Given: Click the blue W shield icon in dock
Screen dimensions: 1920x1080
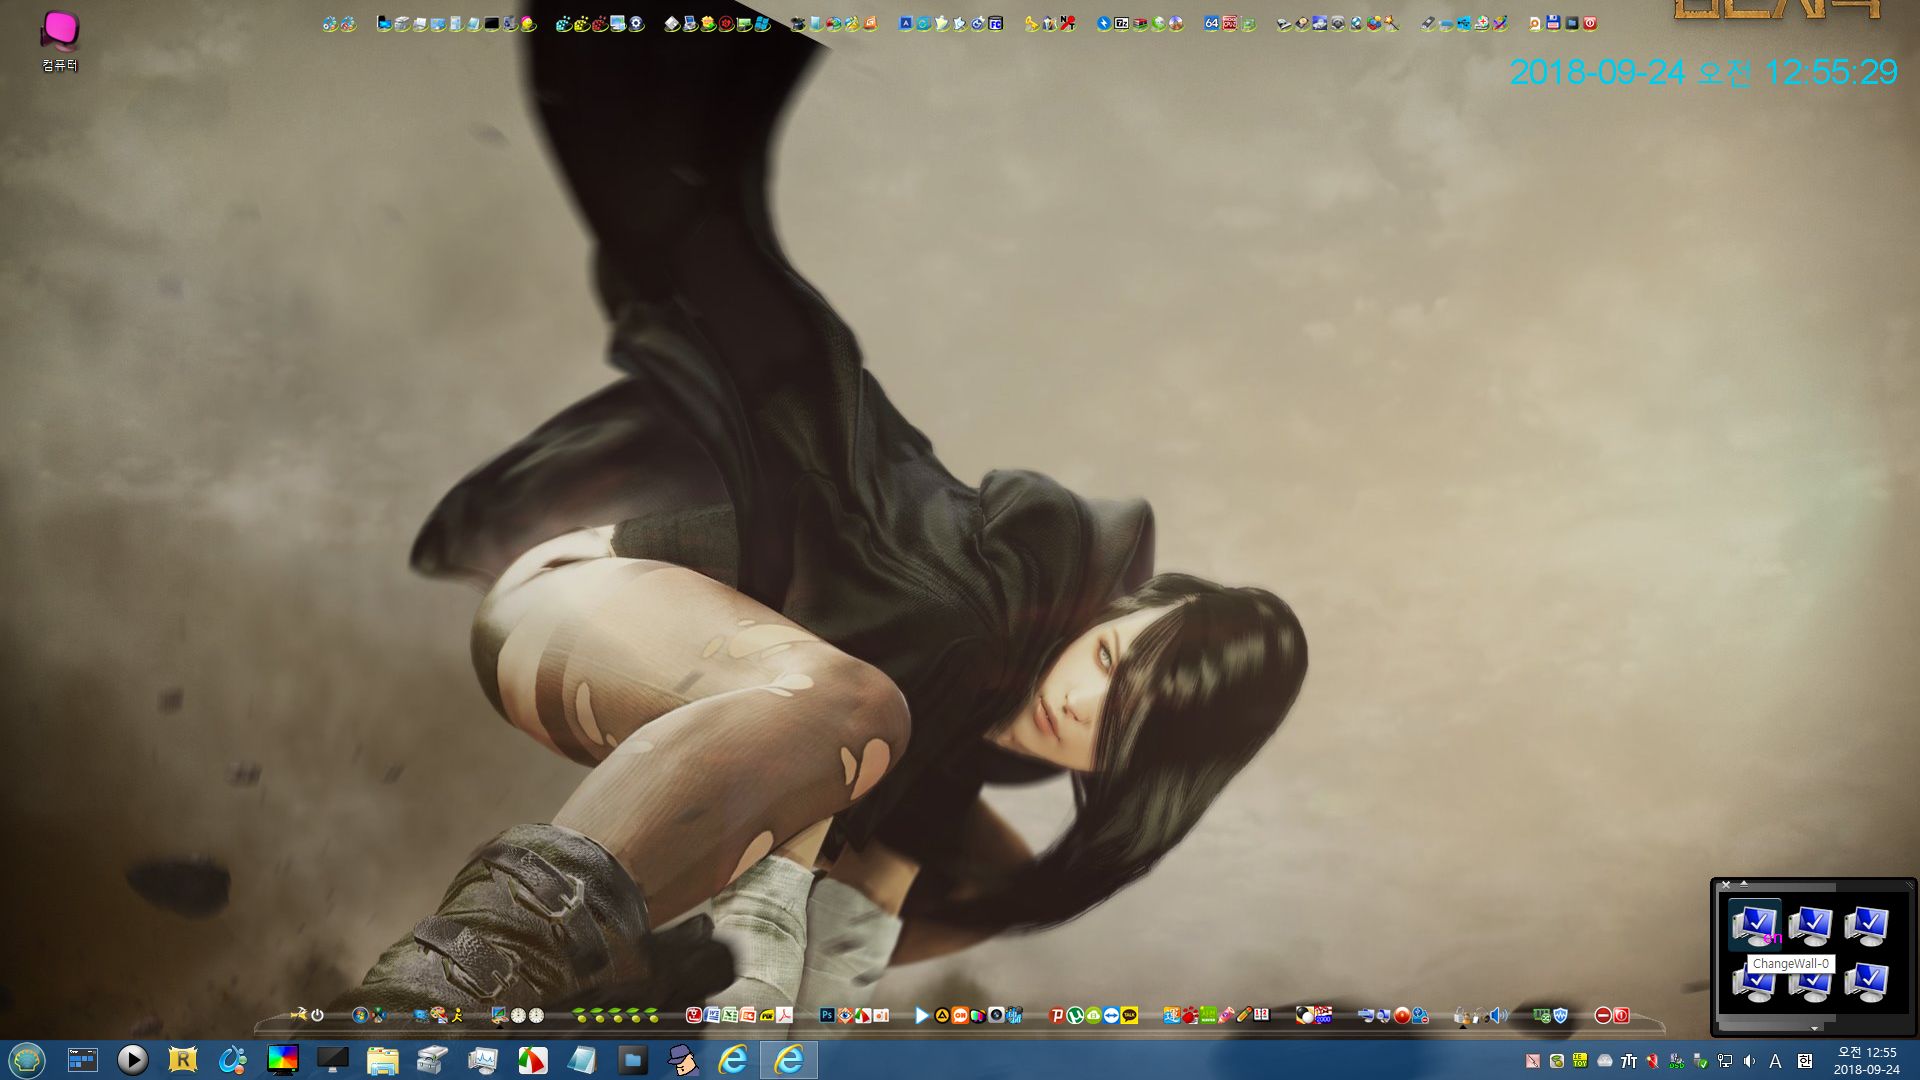Looking at the screenshot, I should pos(1560,1015).
